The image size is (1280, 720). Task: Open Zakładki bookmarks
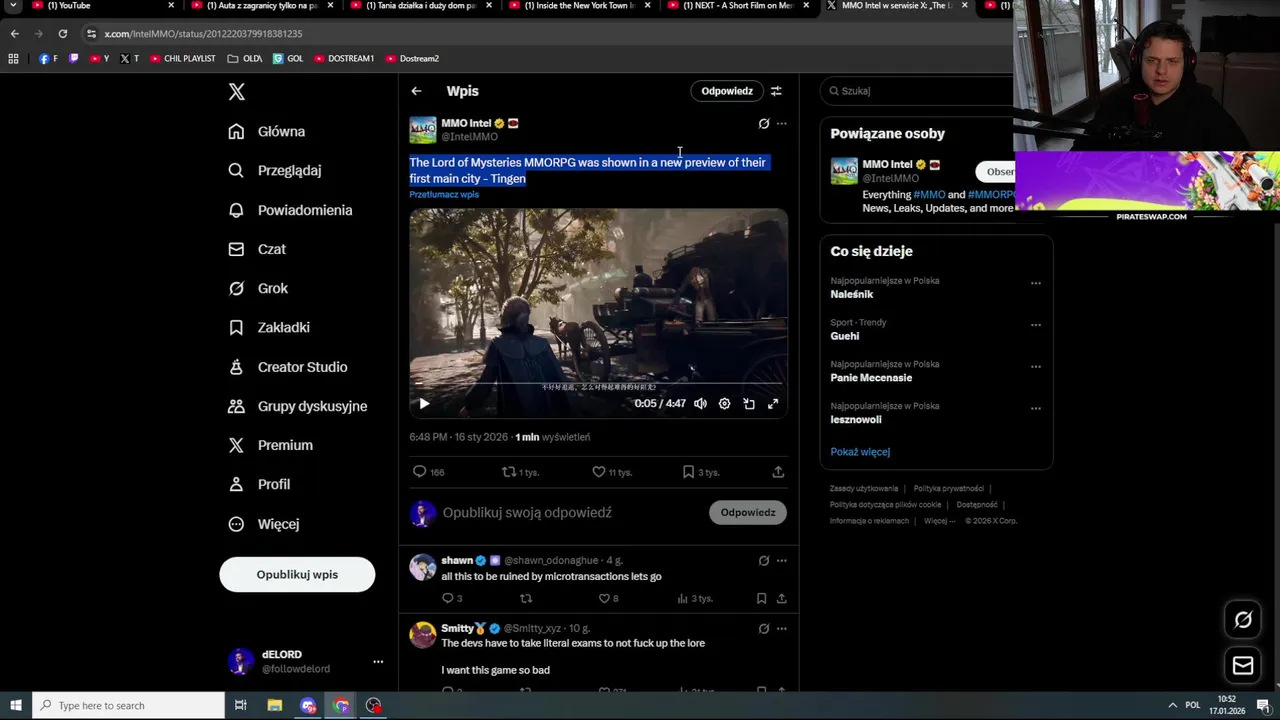pos(268,328)
